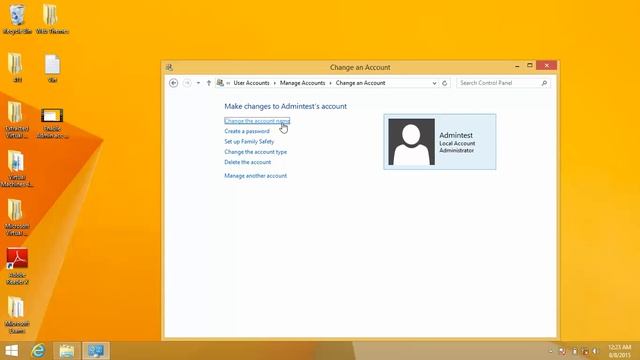Select the image thumbnail file on desktop
Viewport: 640px width, 360px height.
pos(52,123)
